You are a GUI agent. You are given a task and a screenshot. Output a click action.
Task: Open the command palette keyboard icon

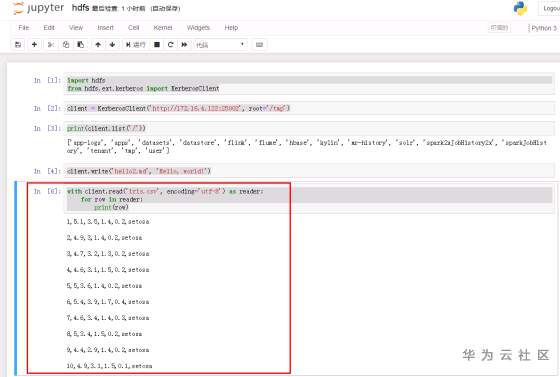259,45
